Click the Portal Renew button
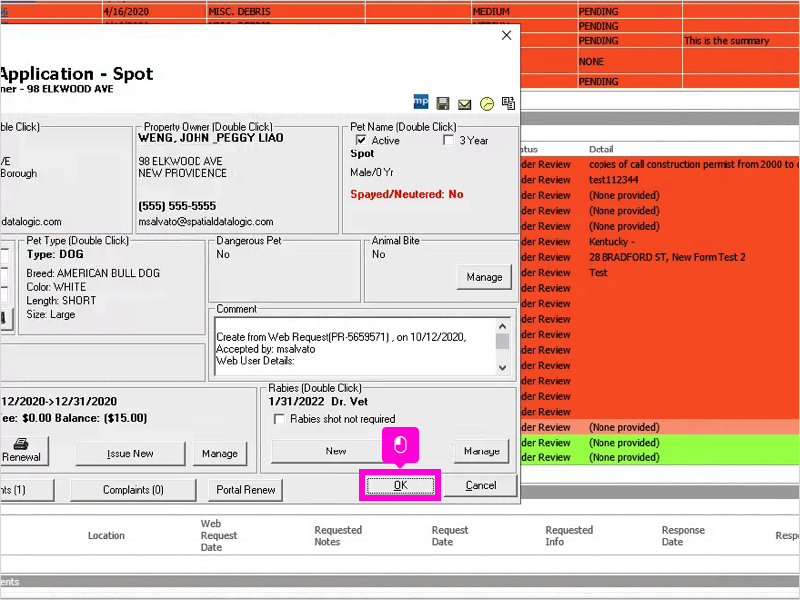This screenshot has height=600, width=800. point(246,490)
